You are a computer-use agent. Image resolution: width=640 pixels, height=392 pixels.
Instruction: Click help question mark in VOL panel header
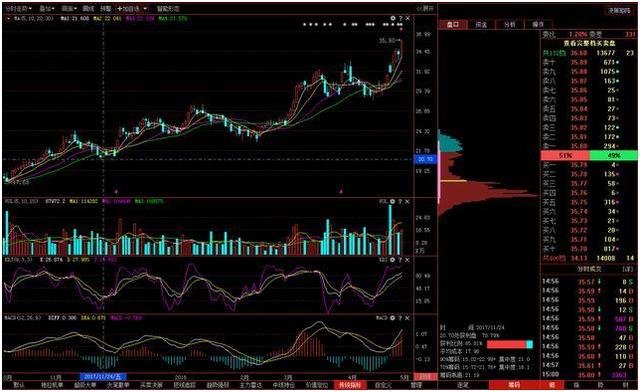coord(400,202)
